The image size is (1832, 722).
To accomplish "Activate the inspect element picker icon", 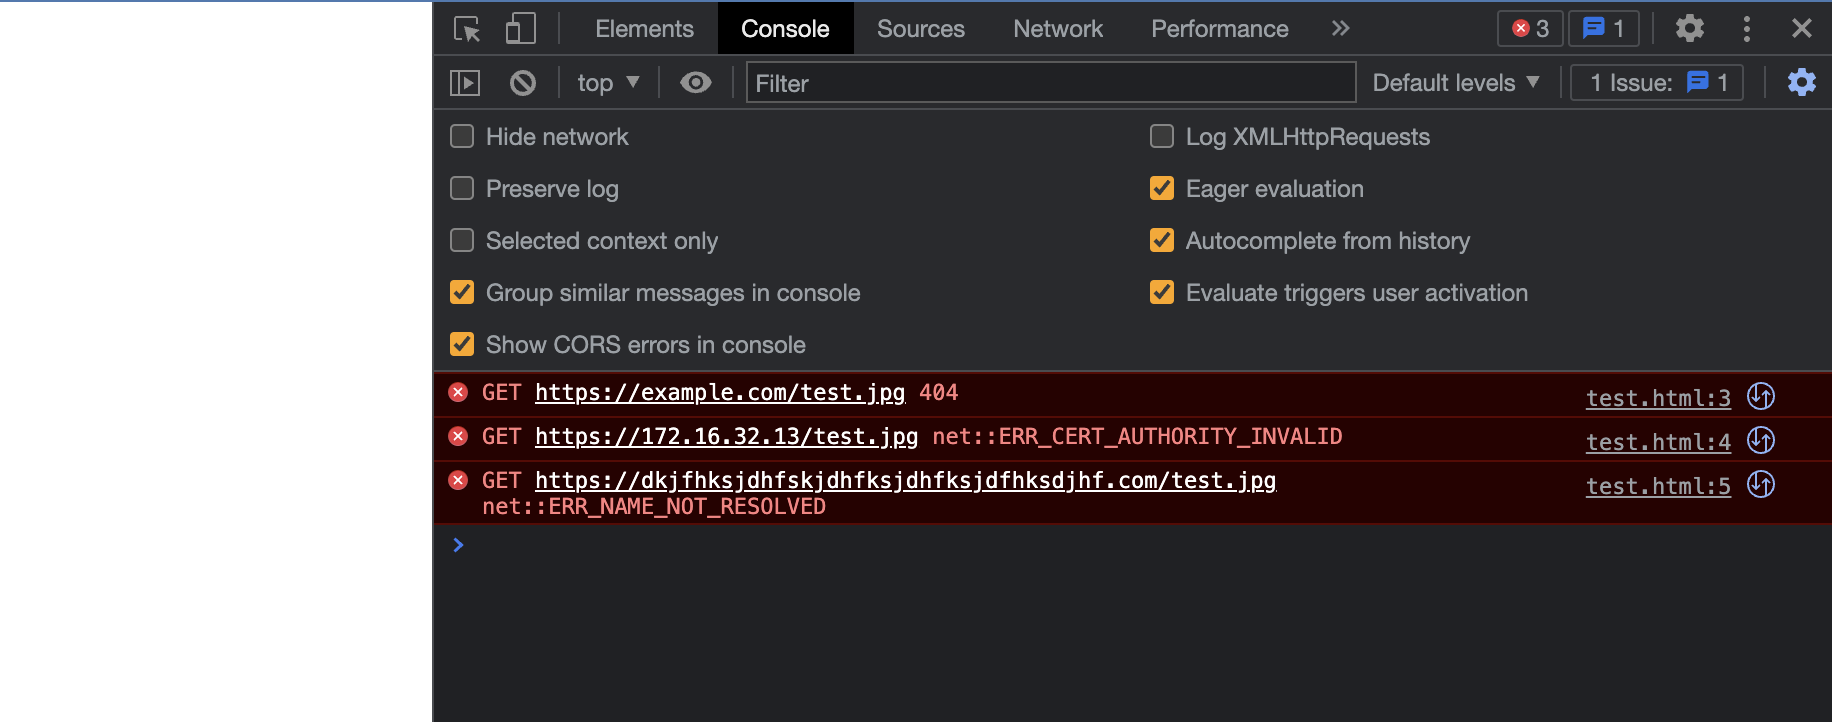I will [x=467, y=29].
